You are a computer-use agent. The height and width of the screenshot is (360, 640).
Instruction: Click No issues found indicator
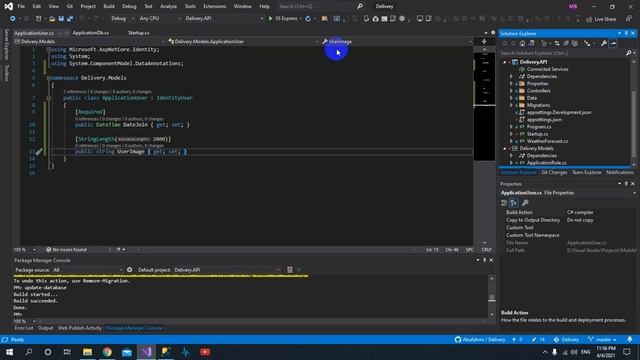66,250
